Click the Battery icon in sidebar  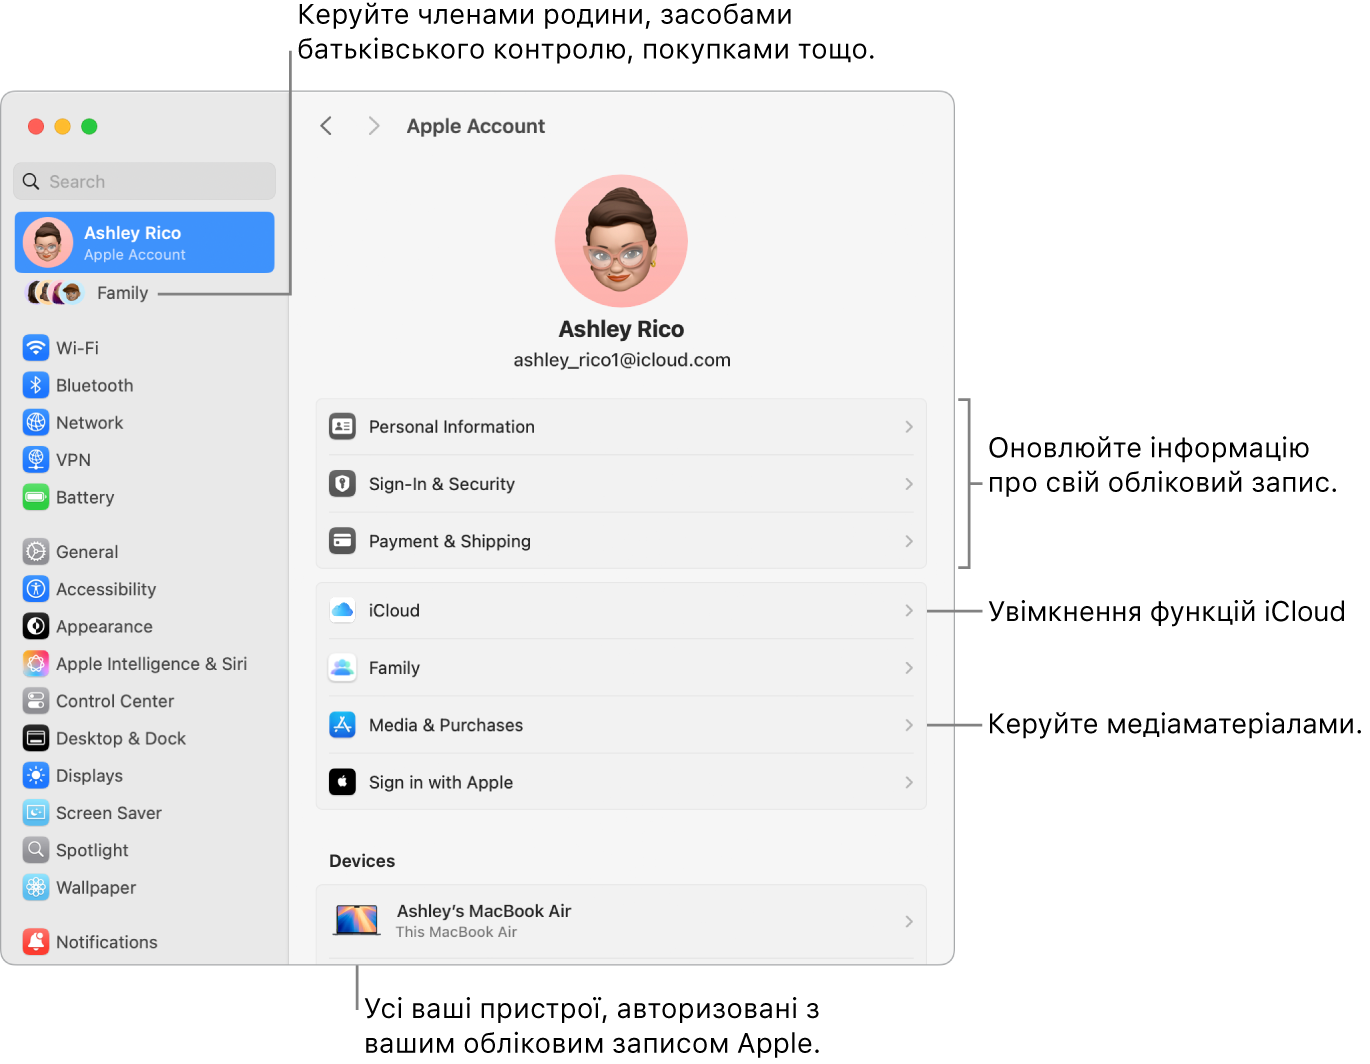click(x=36, y=497)
